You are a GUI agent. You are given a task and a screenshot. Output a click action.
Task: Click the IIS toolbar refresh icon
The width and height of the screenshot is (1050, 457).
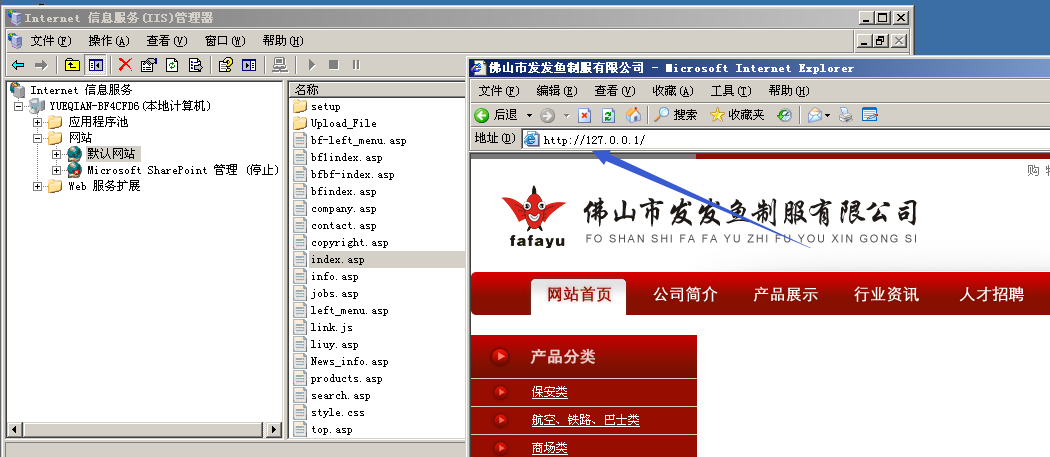pyautogui.click(x=172, y=65)
